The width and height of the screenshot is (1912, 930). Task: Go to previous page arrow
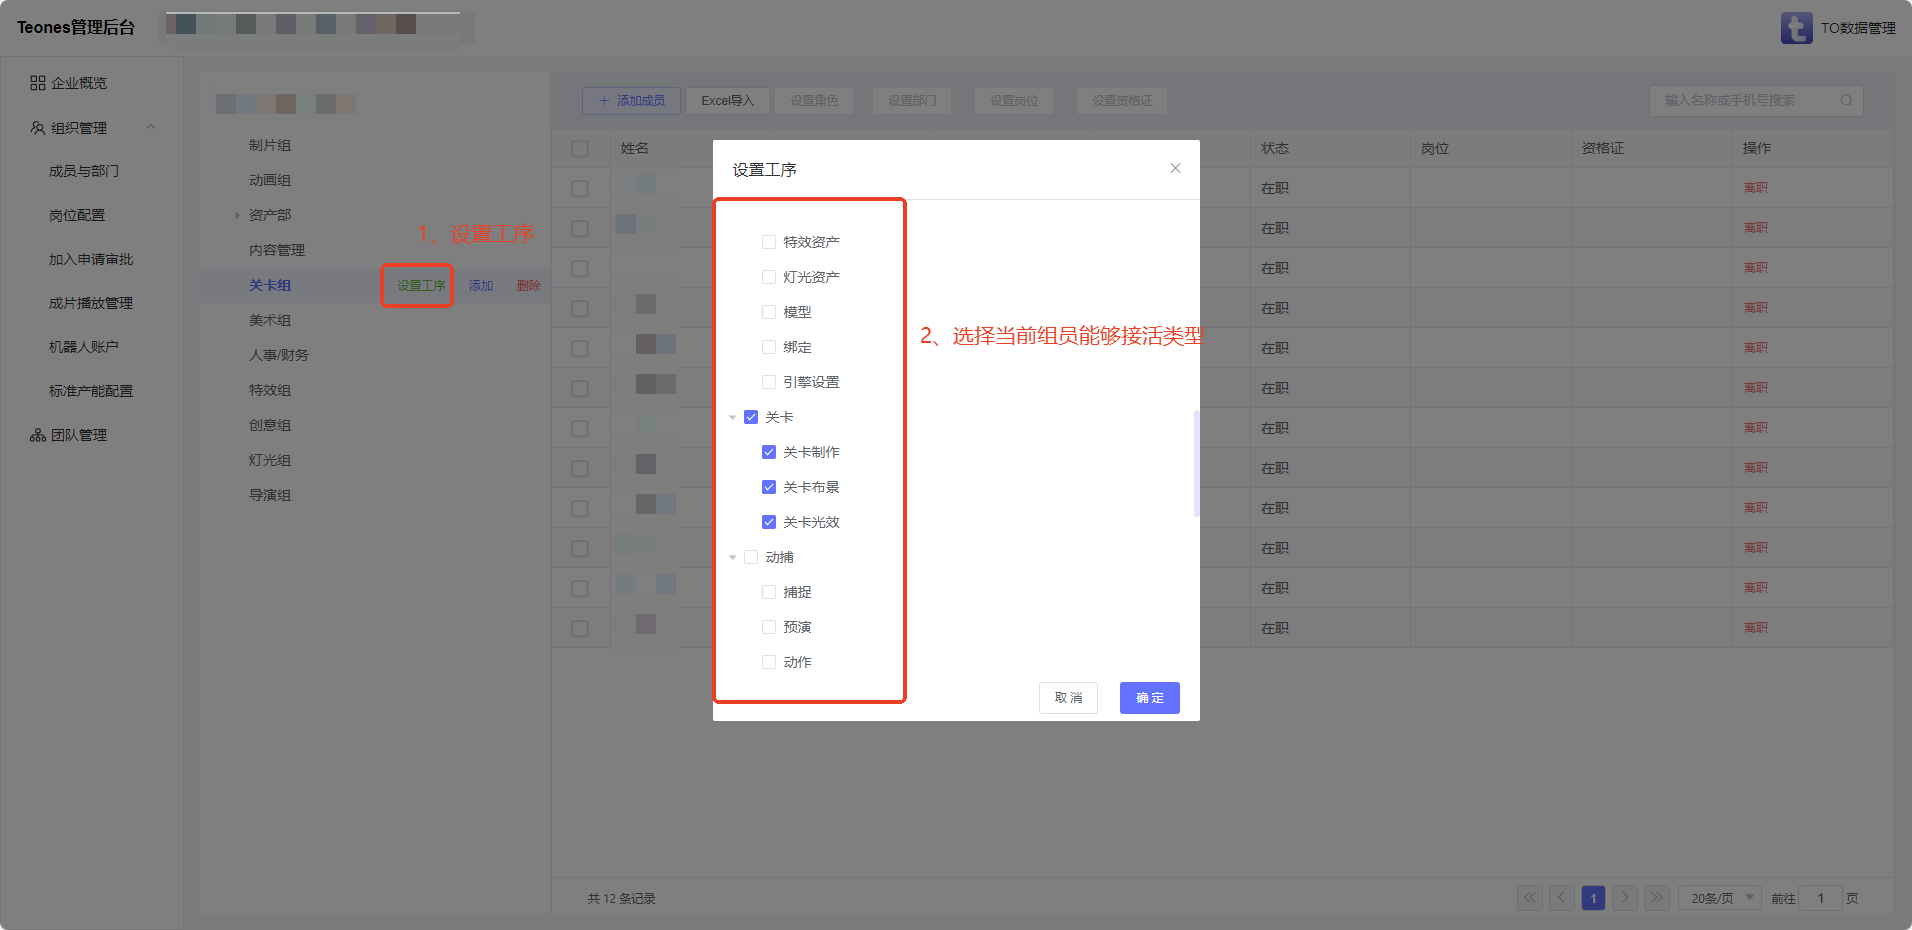[1562, 898]
